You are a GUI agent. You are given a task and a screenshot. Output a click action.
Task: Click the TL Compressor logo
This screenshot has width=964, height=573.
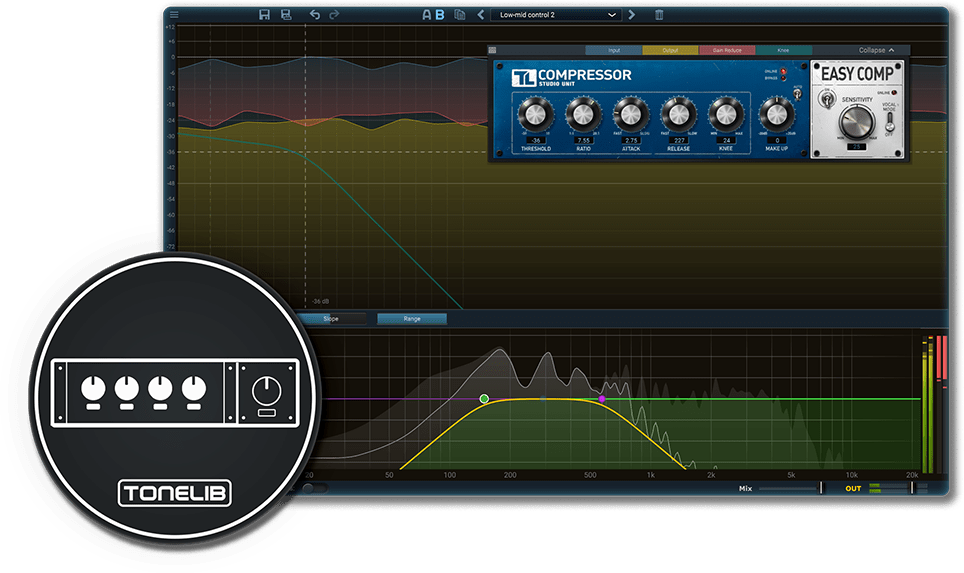(571, 77)
